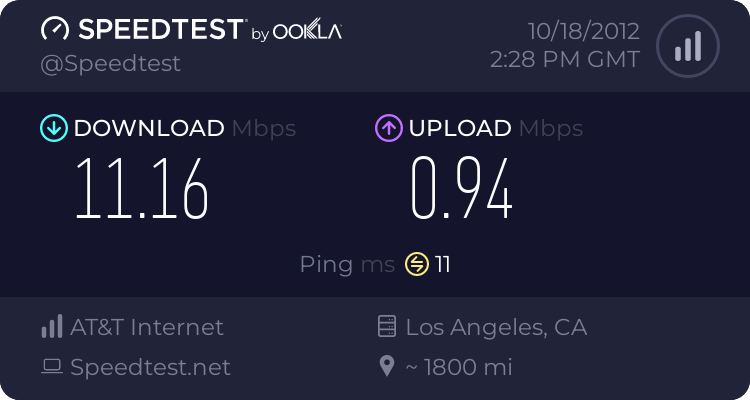The width and height of the screenshot is (750, 400).
Task: Click the cyan download arrow icon
Action: [x=54, y=128]
